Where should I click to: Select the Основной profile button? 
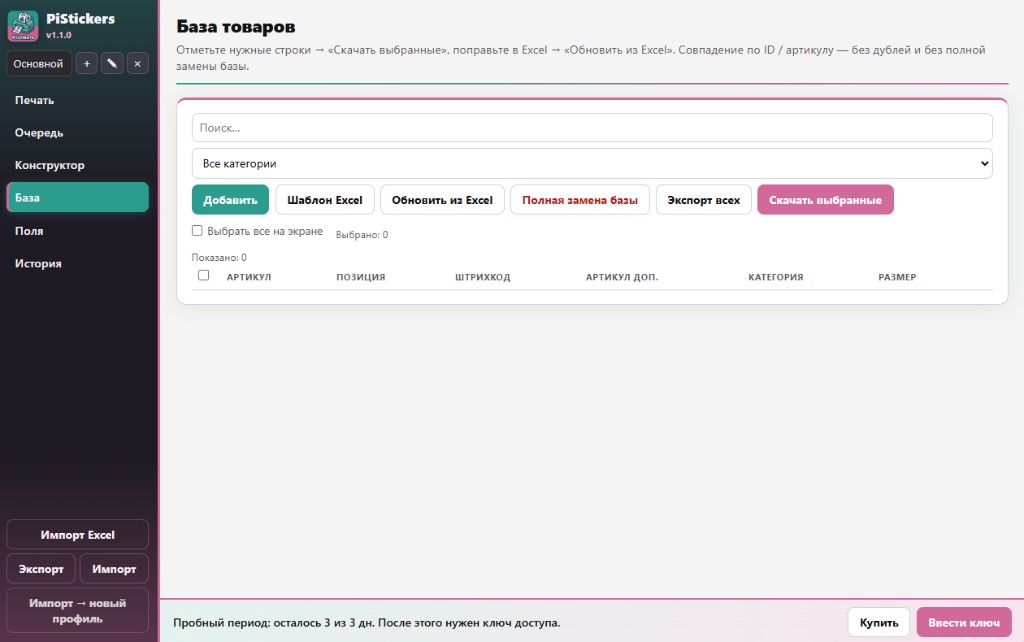[39, 63]
